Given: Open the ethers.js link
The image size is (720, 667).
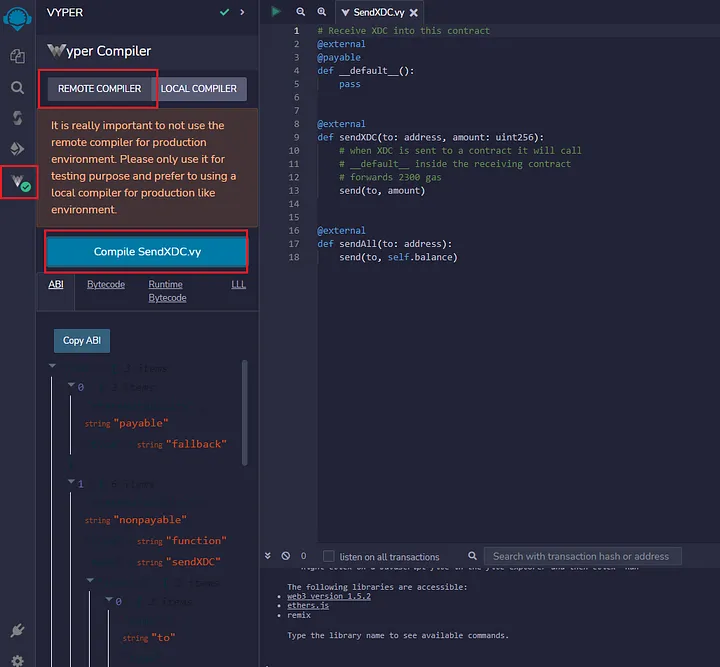Looking at the screenshot, I should tap(308, 605).
